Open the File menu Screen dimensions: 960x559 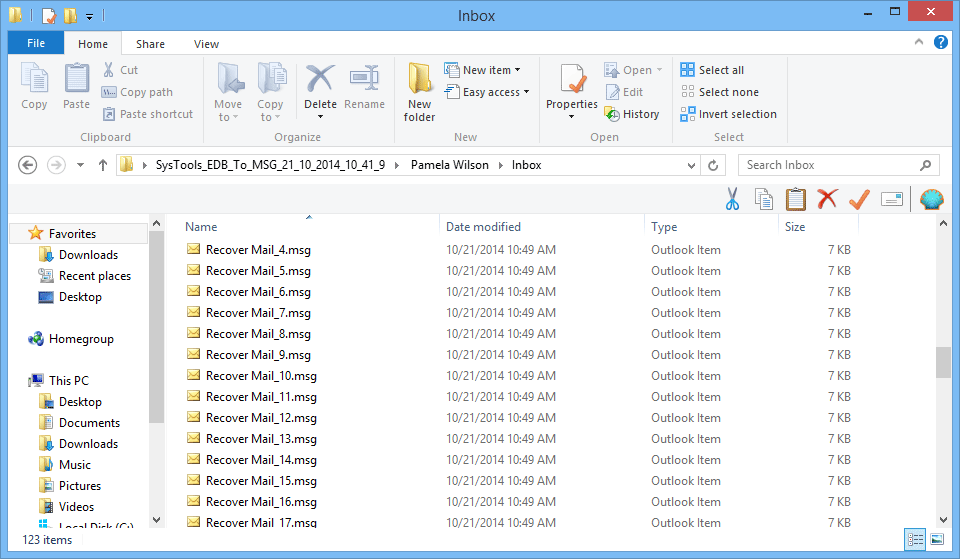pyautogui.click(x=36, y=43)
